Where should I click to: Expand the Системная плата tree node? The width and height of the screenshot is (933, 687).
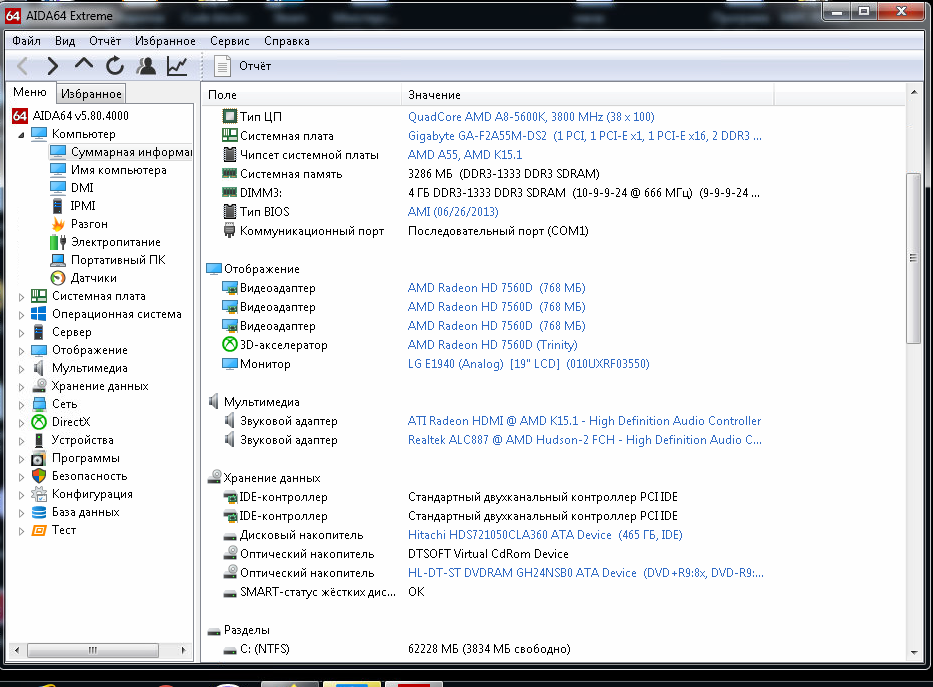(x=23, y=296)
